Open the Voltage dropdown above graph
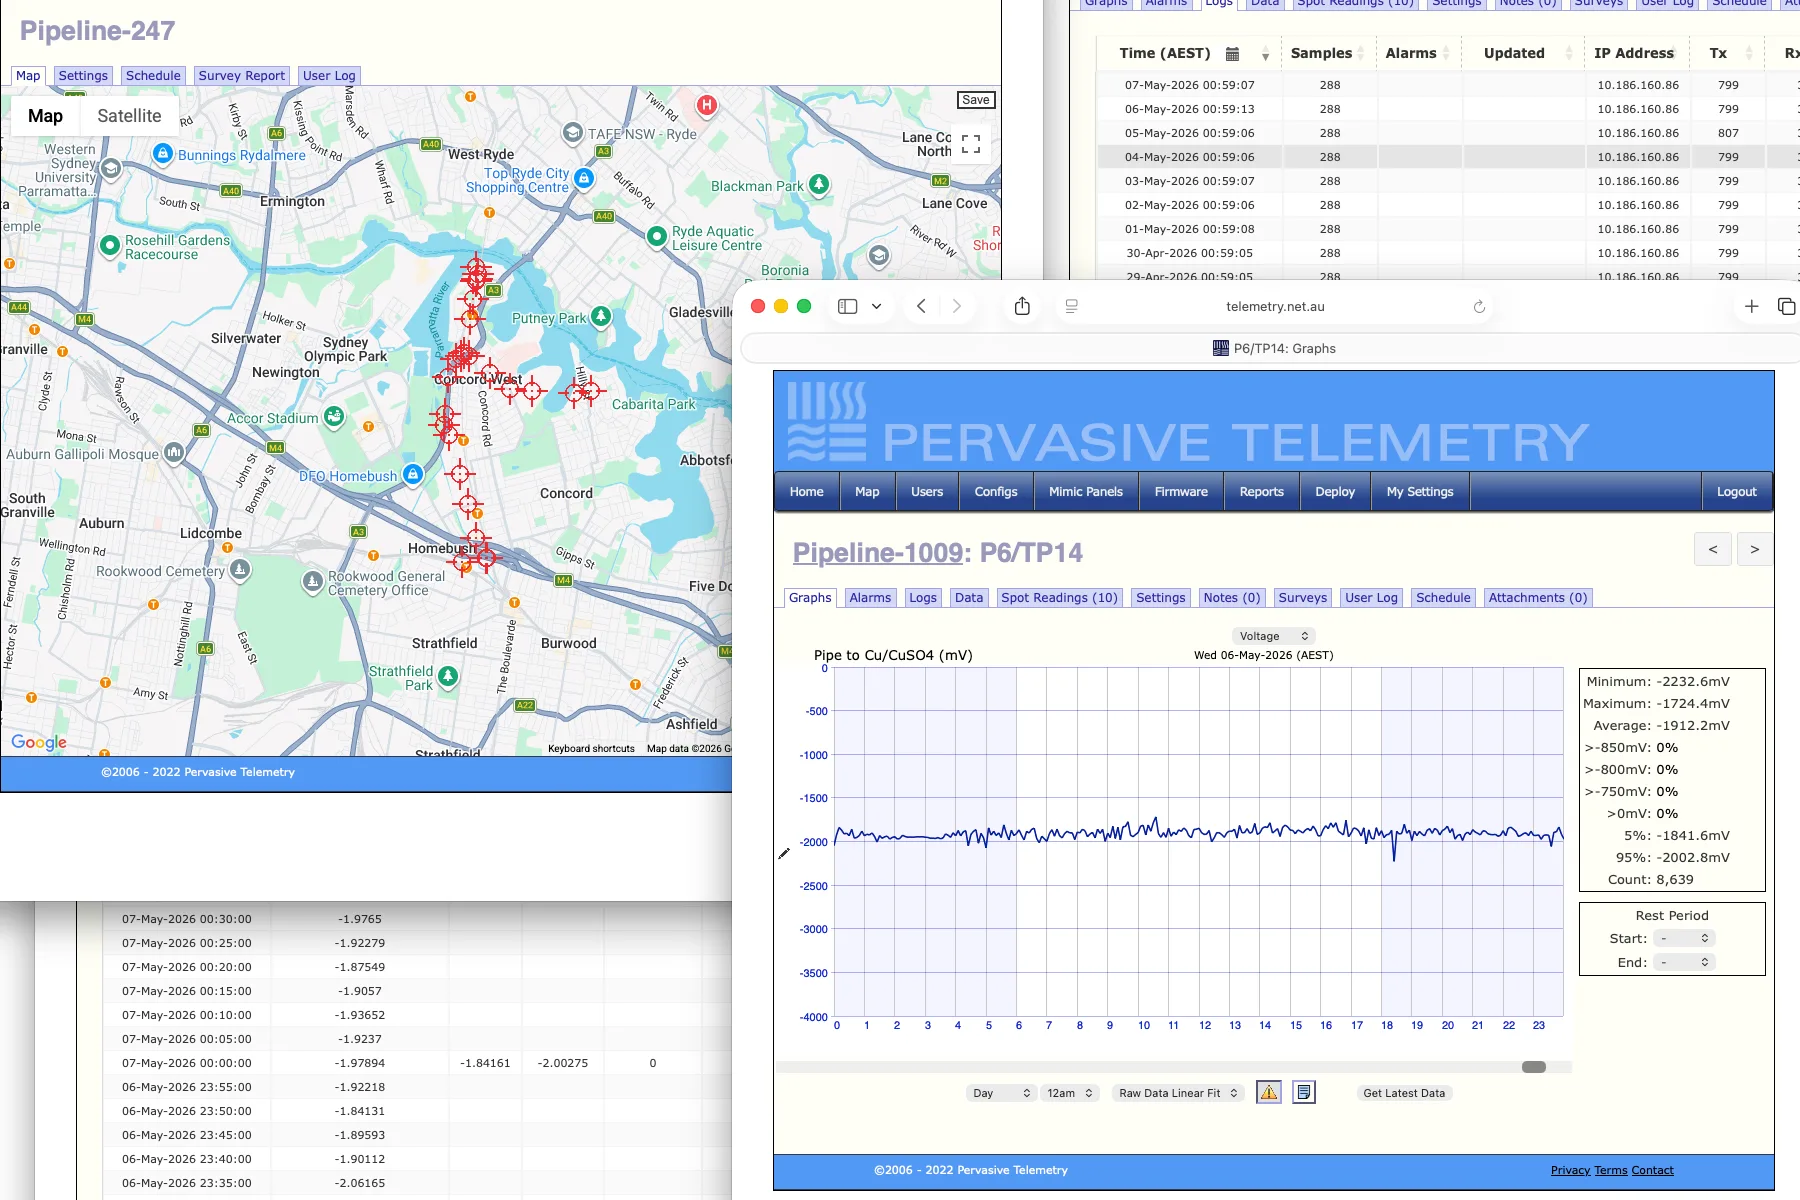This screenshot has width=1800, height=1200. [x=1273, y=636]
